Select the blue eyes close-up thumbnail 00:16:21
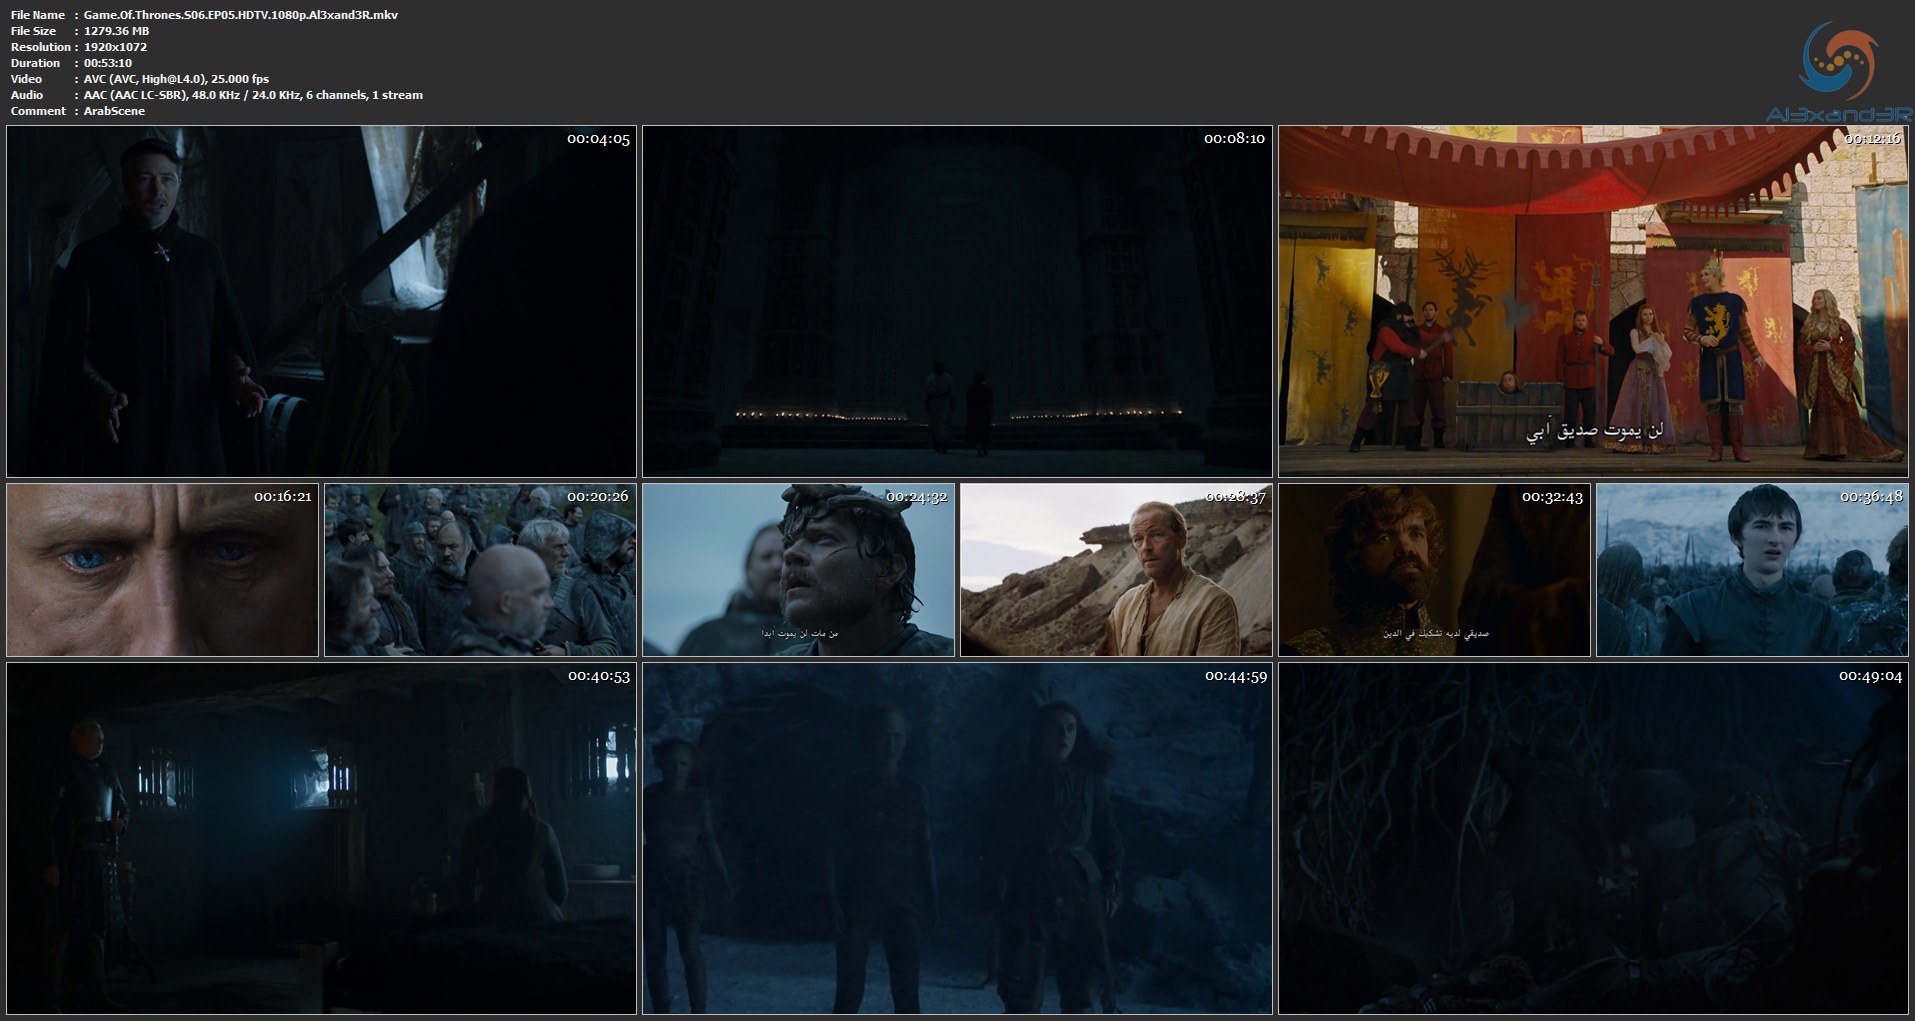This screenshot has width=1915, height=1021. (162, 570)
